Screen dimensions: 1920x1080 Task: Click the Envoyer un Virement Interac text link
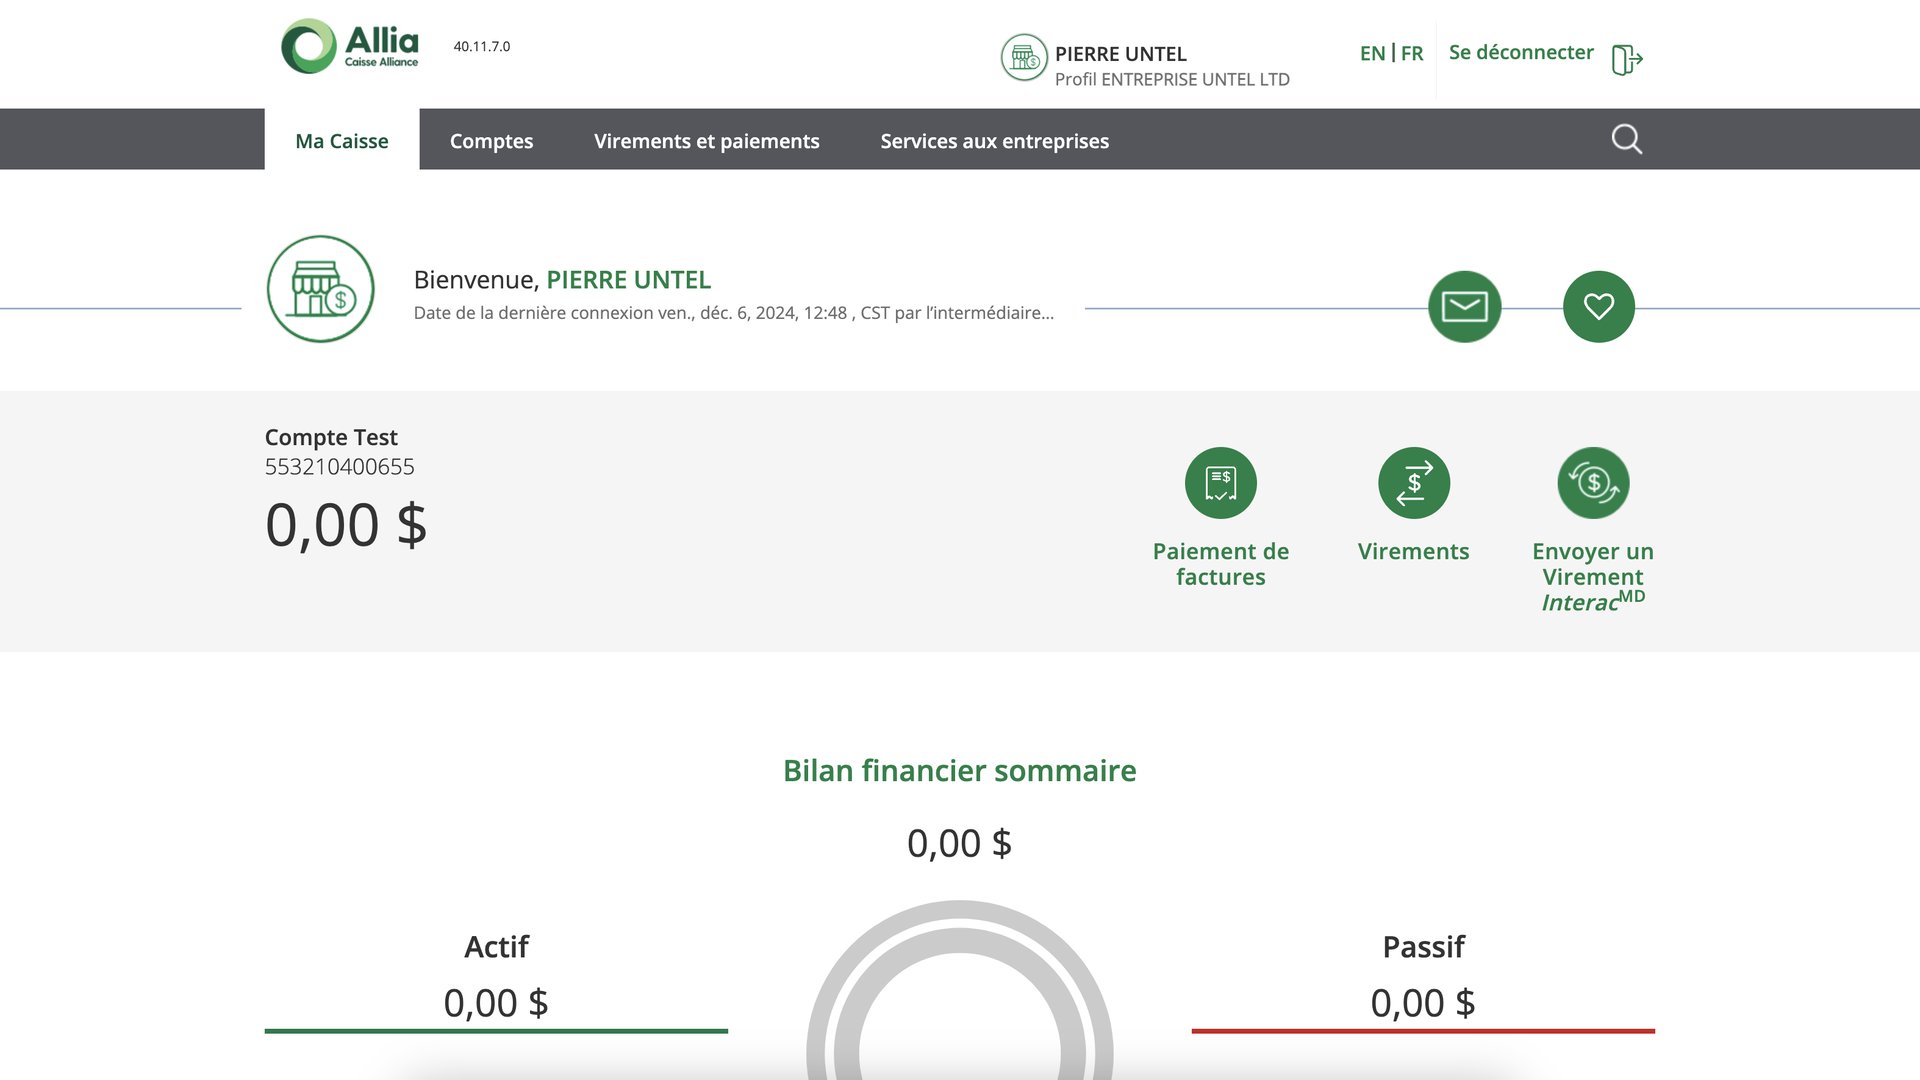(1592, 576)
